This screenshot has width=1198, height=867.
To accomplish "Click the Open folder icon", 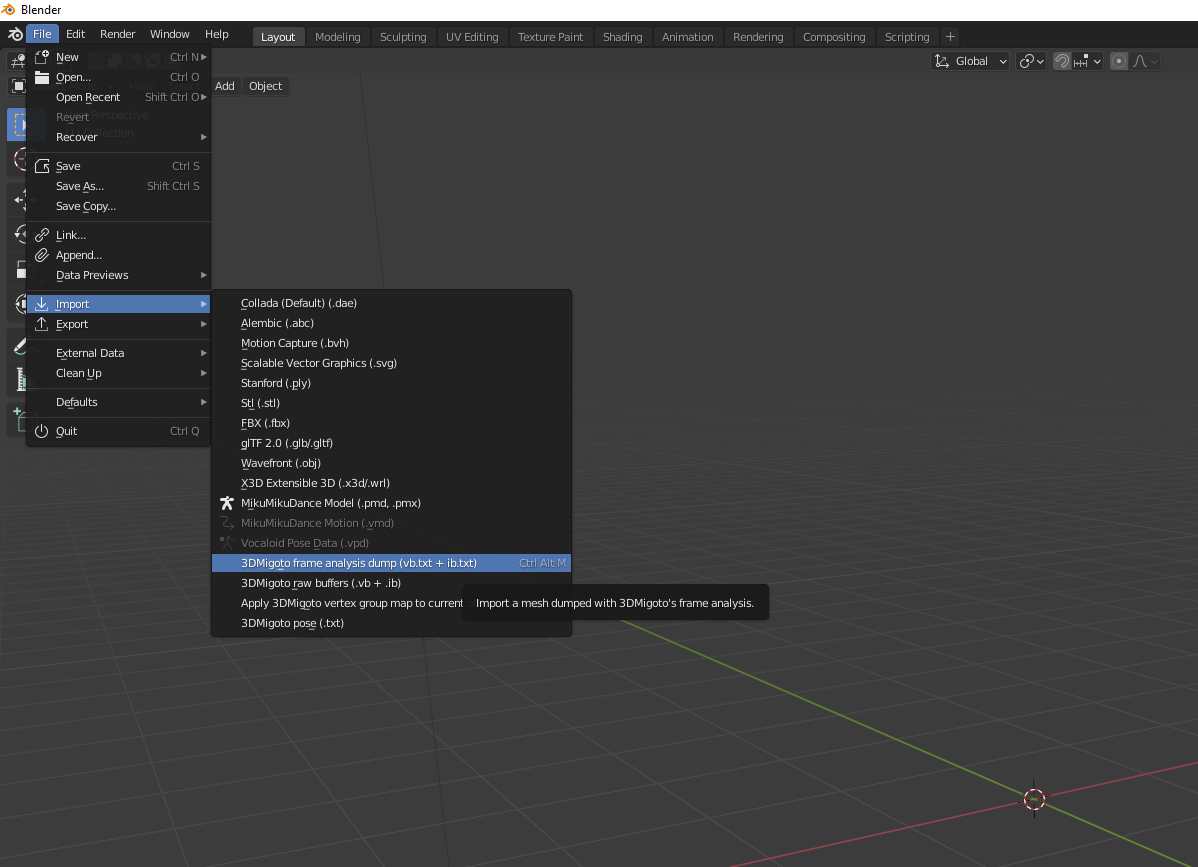I will pyautogui.click(x=42, y=77).
